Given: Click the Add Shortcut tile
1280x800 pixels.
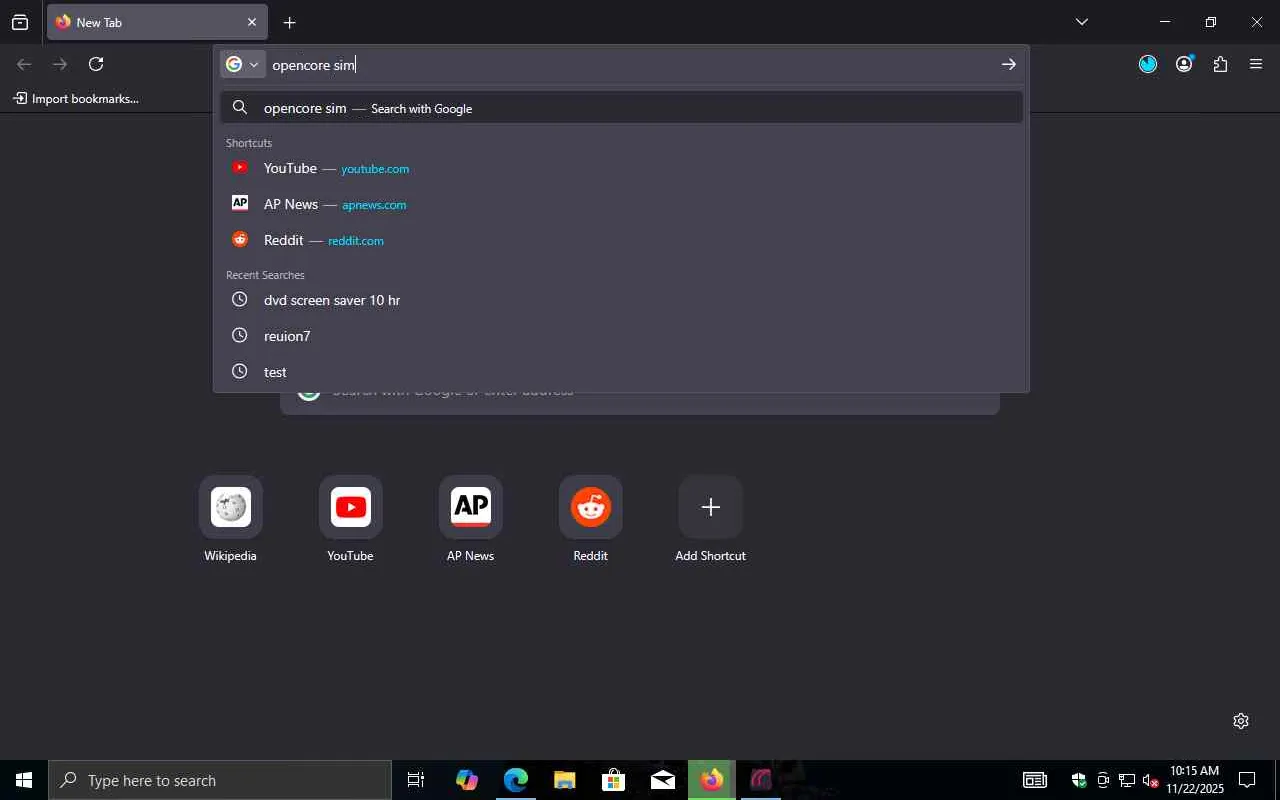Looking at the screenshot, I should (711, 520).
